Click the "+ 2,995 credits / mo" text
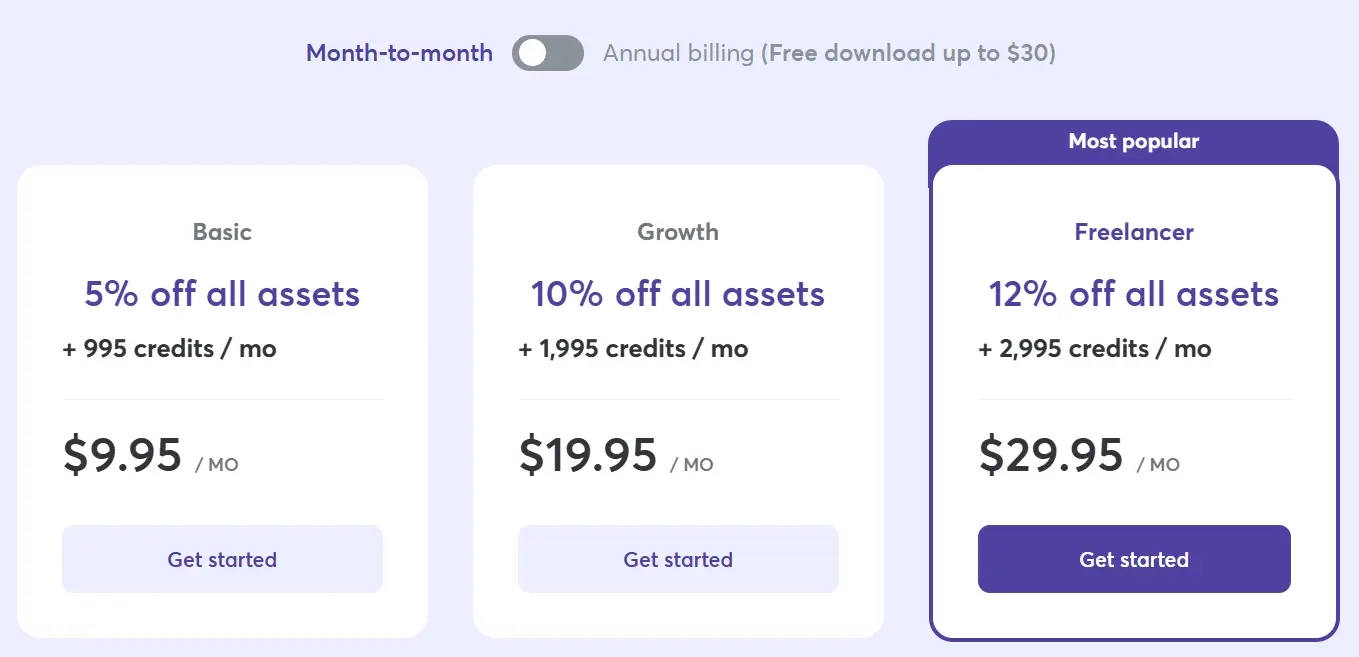1359x657 pixels. click(x=1095, y=349)
